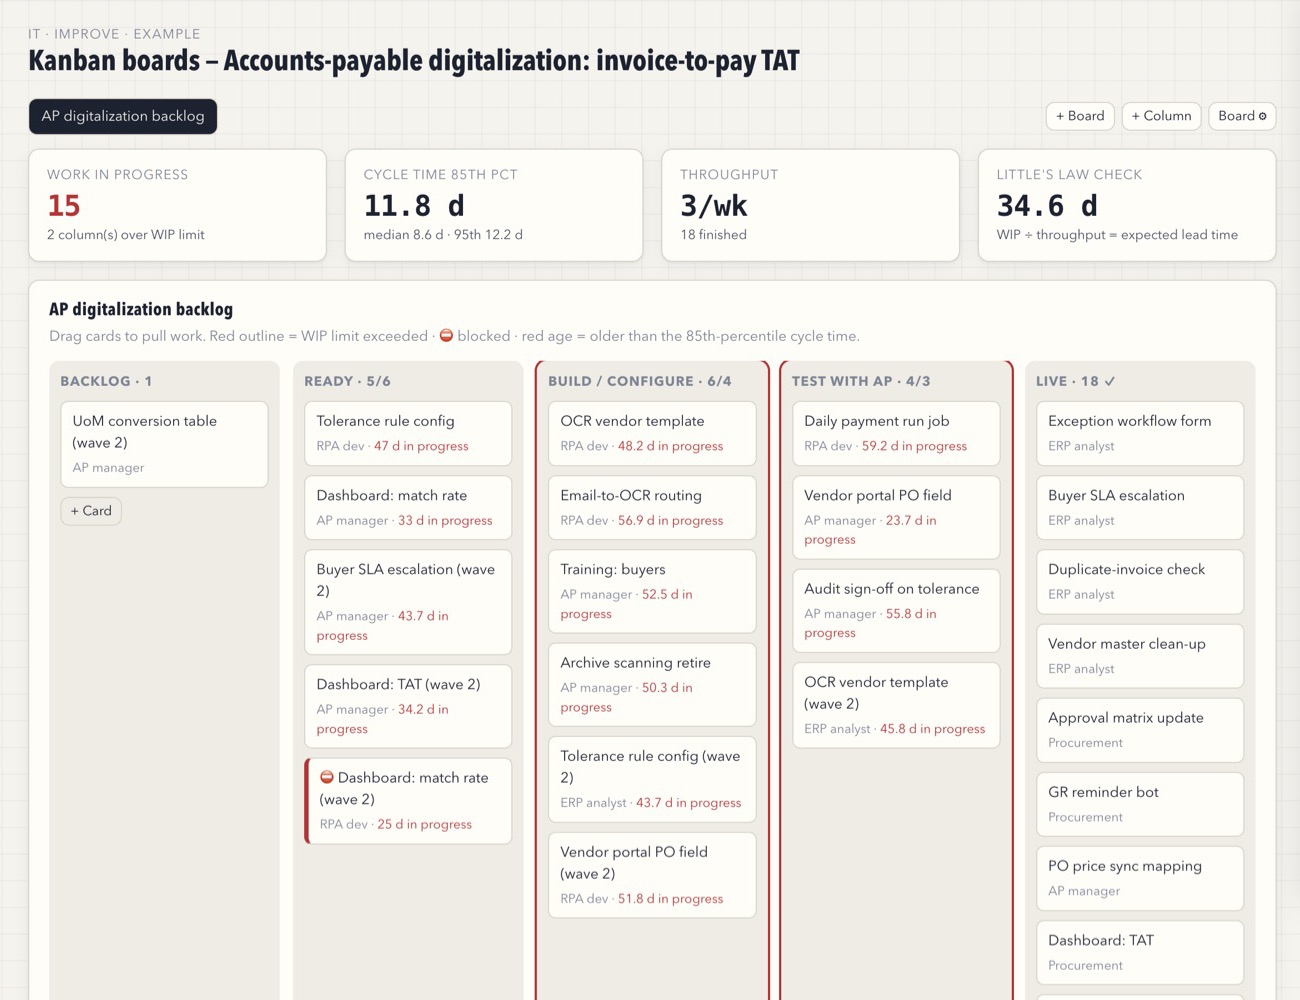Select OCR vendor template (wave 2) card

pyautogui.click(x=896, y=705)
